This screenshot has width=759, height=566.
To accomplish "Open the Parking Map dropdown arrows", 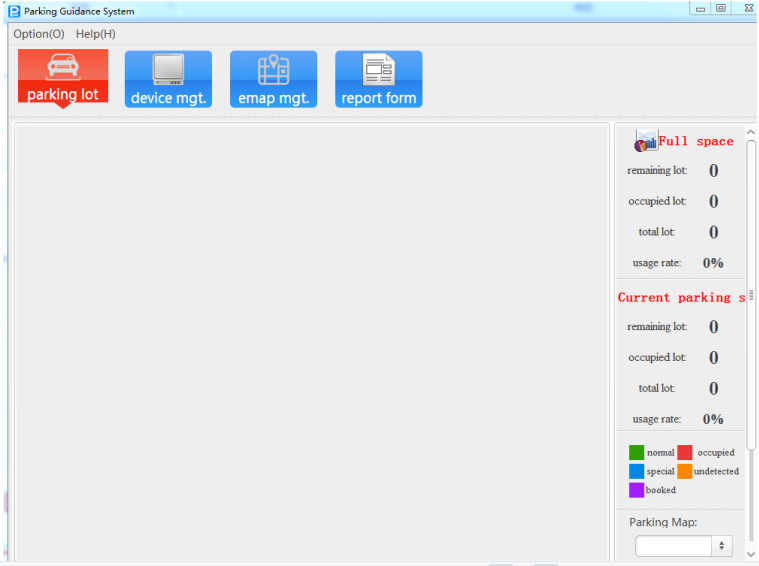I will tap(722, 546).
